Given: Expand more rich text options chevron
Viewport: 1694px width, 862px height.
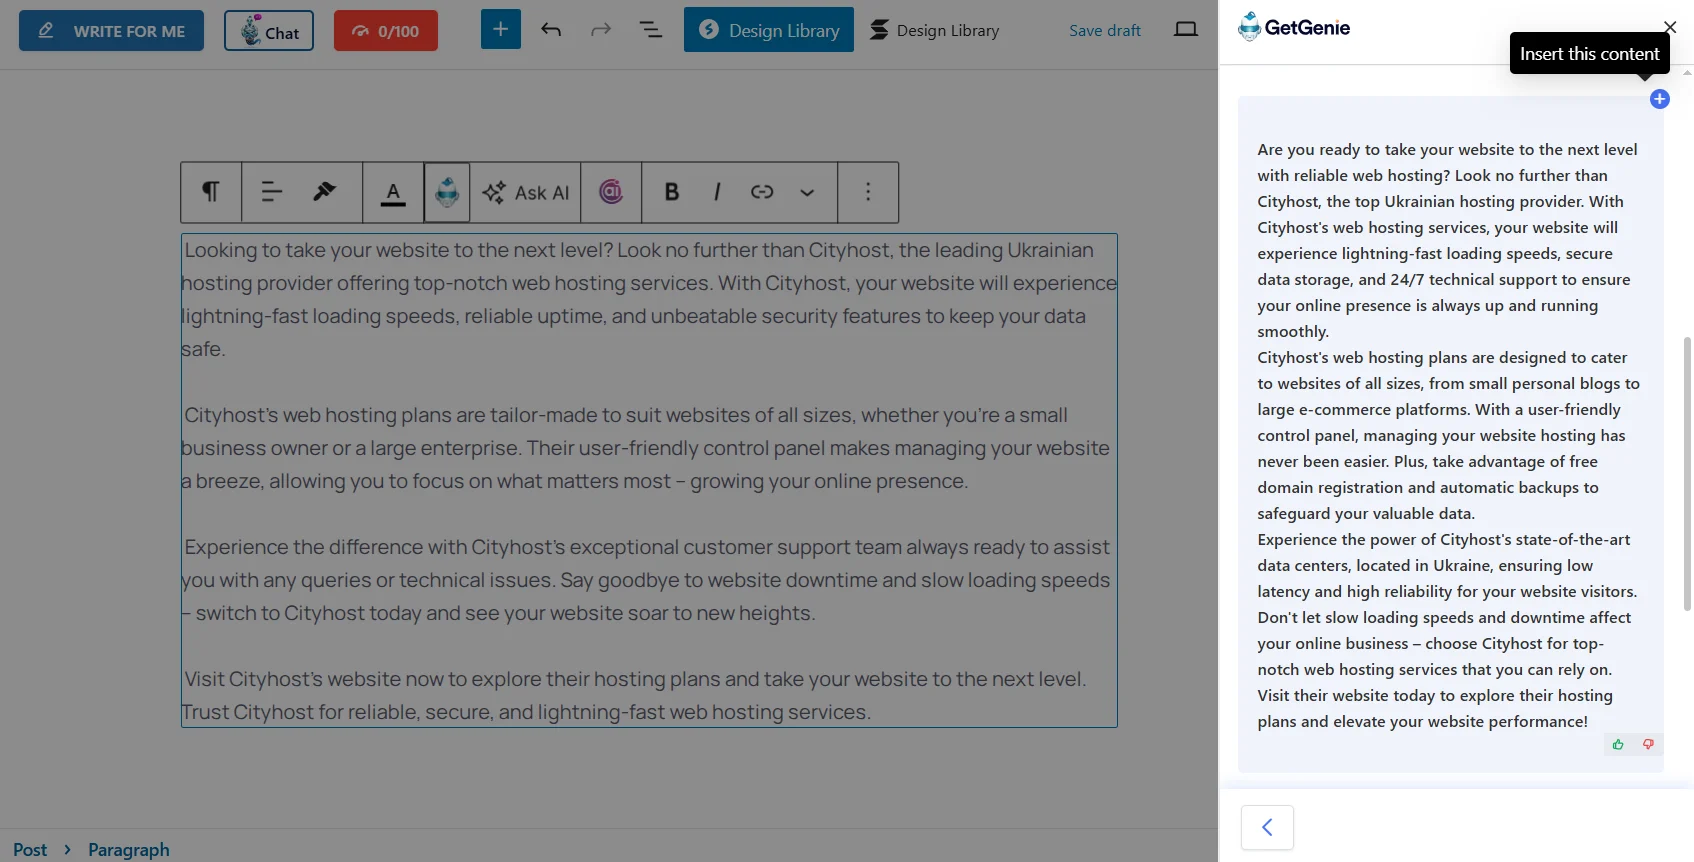Looking at the screenshot, I should [807, 192].
